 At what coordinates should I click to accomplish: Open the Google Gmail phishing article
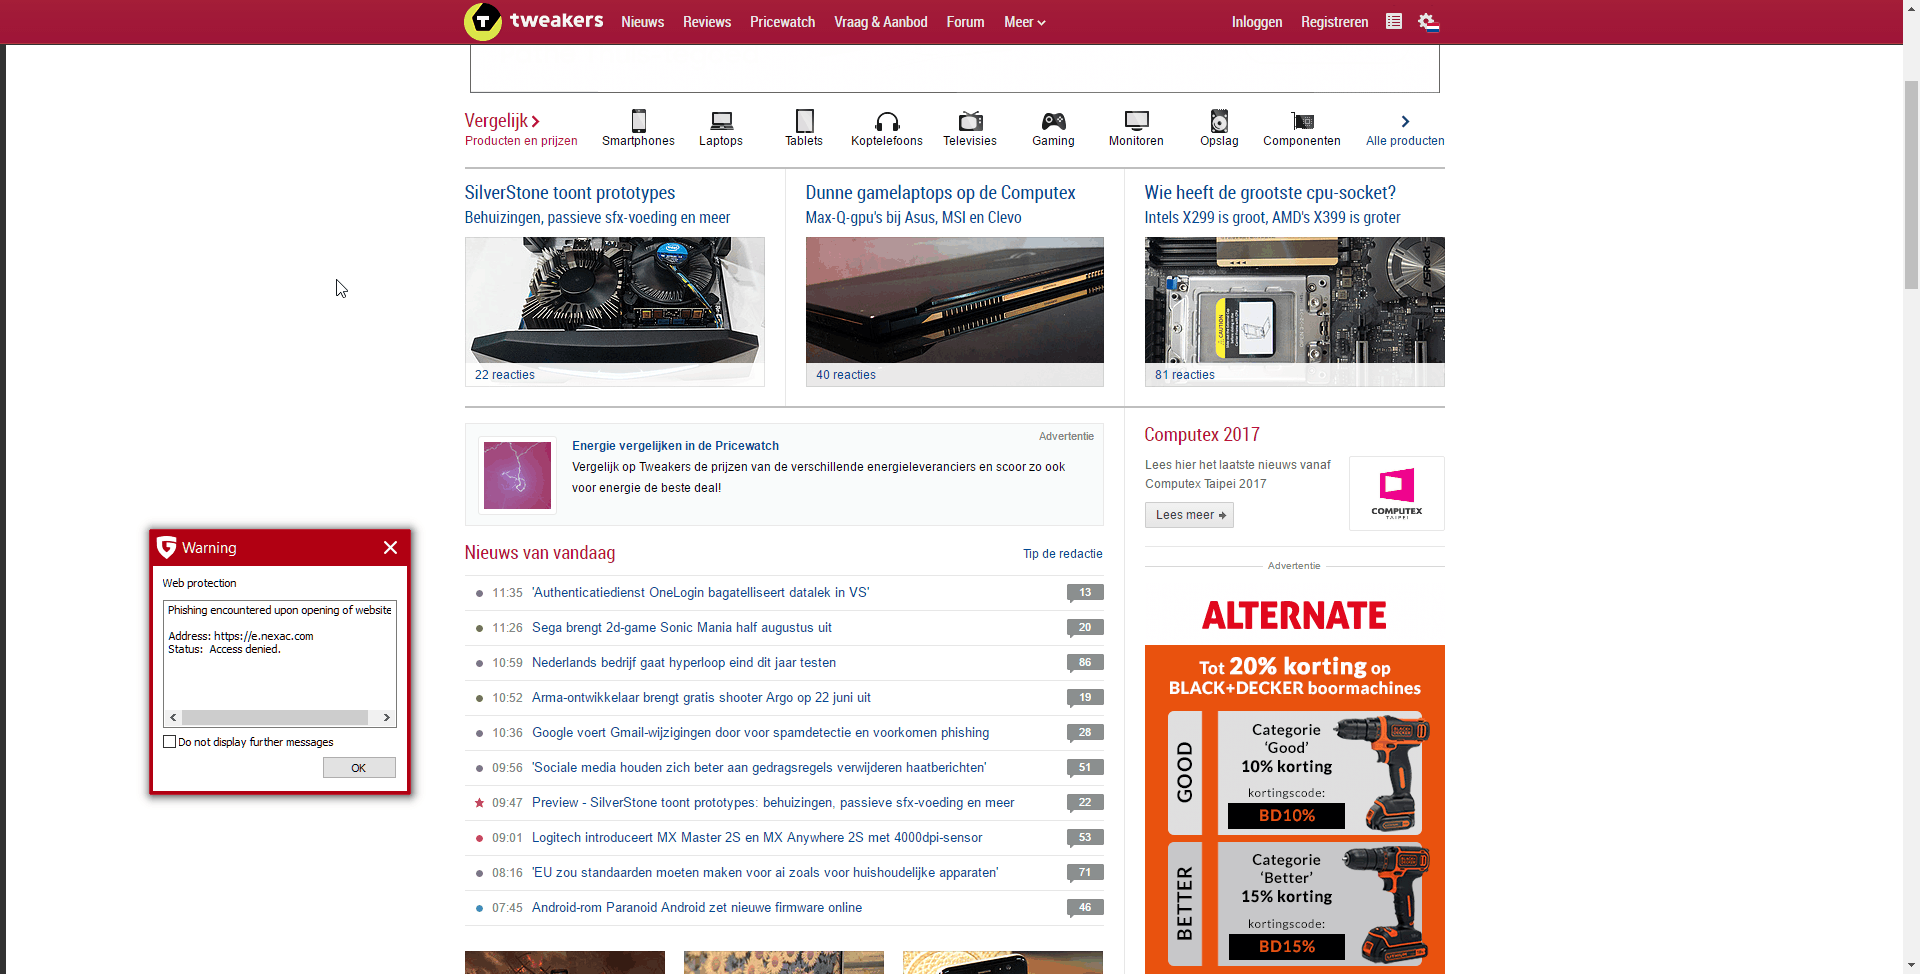coord(760,732)
